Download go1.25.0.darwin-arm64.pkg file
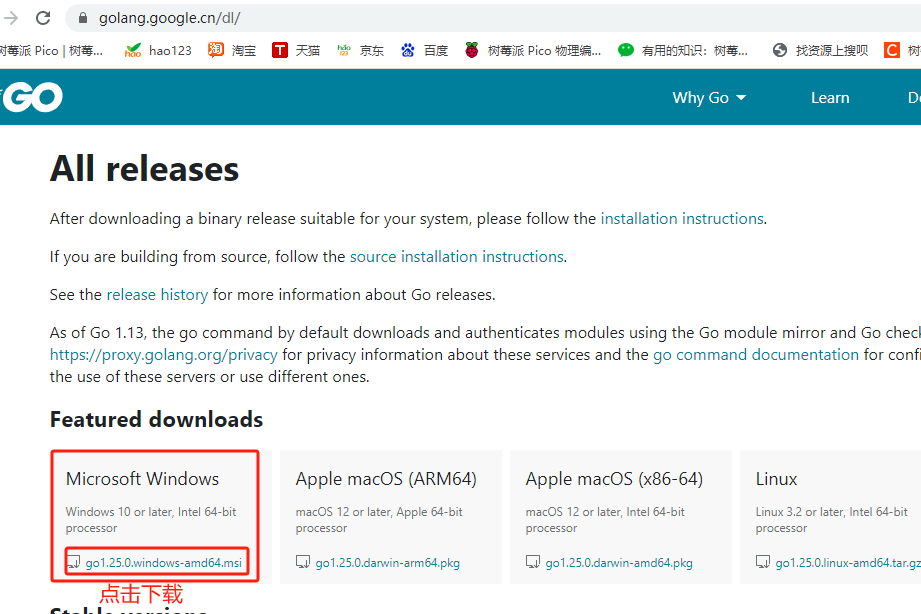This screenshot has width=921, height=614. [x=387, y=563]
